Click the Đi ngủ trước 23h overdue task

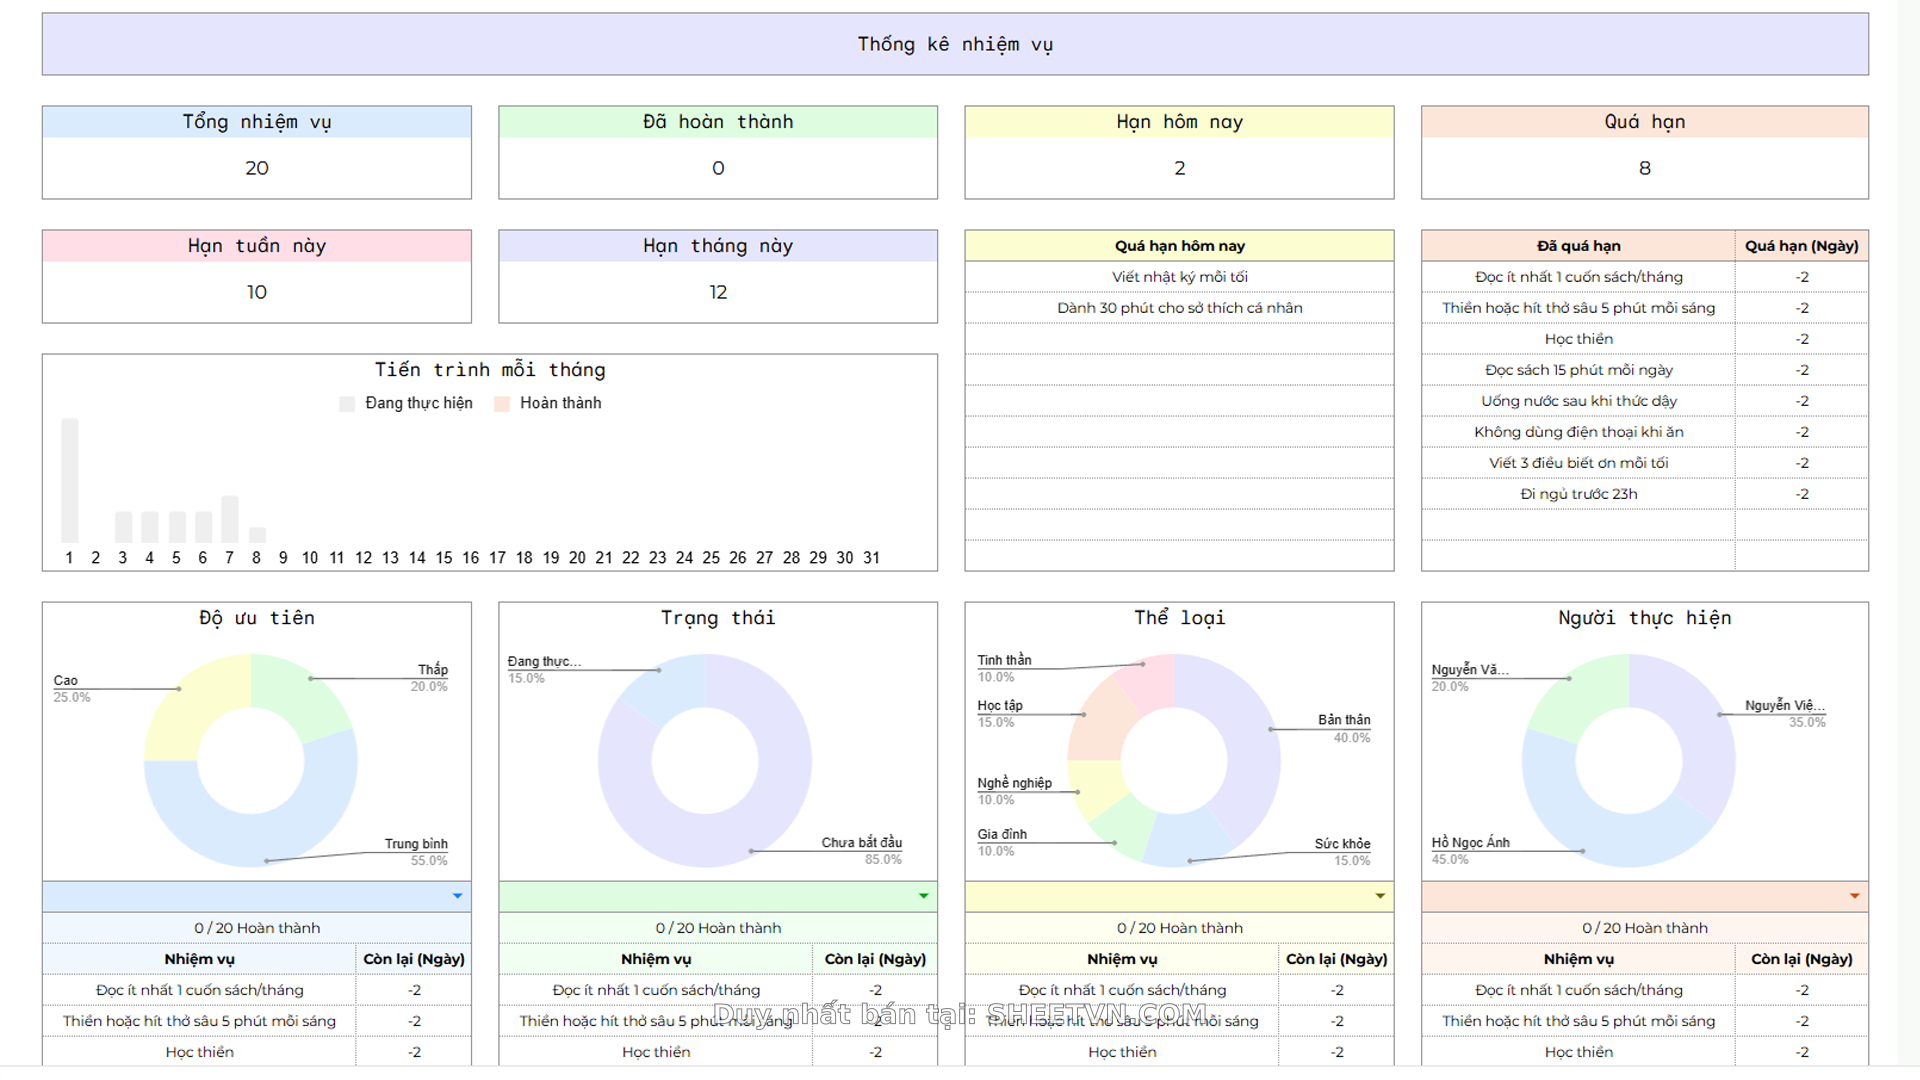point(1578,494)
